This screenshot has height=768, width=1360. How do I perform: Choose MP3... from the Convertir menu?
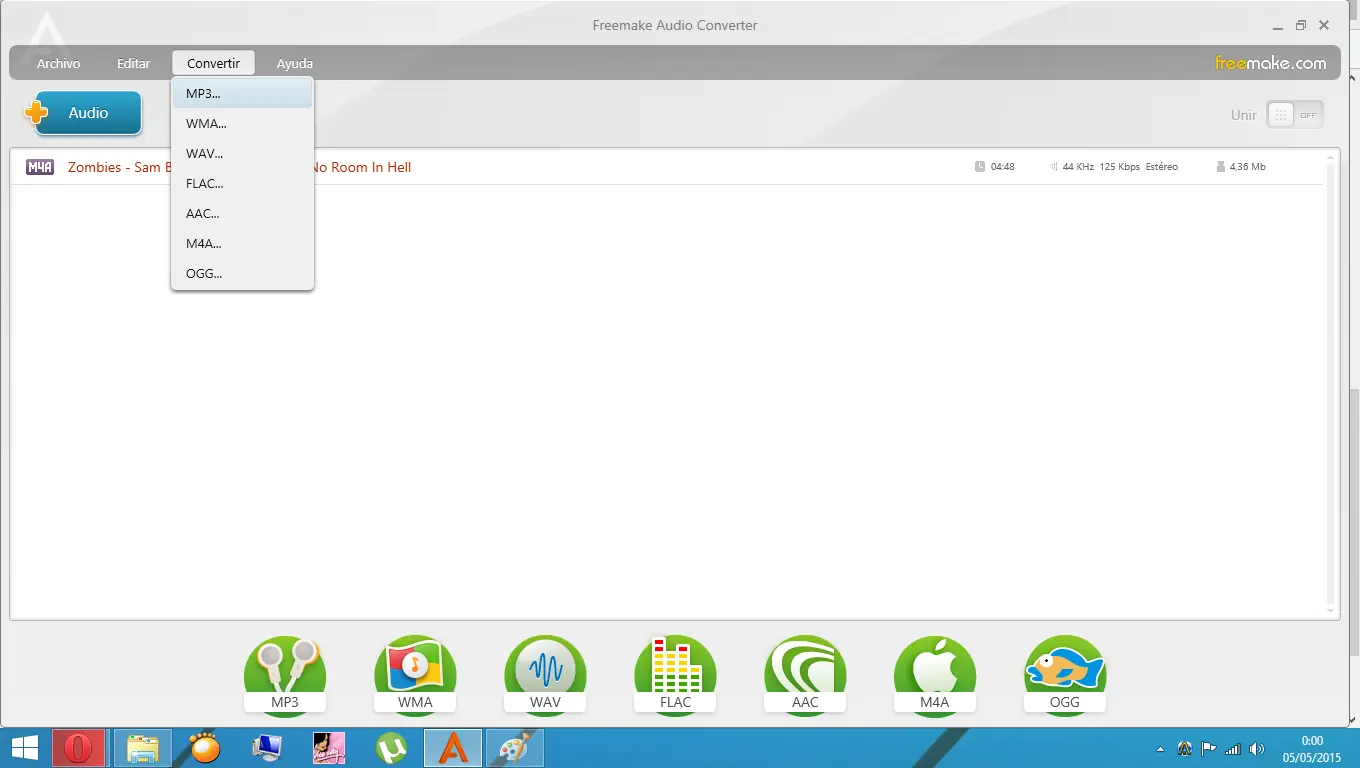[243, 94]
